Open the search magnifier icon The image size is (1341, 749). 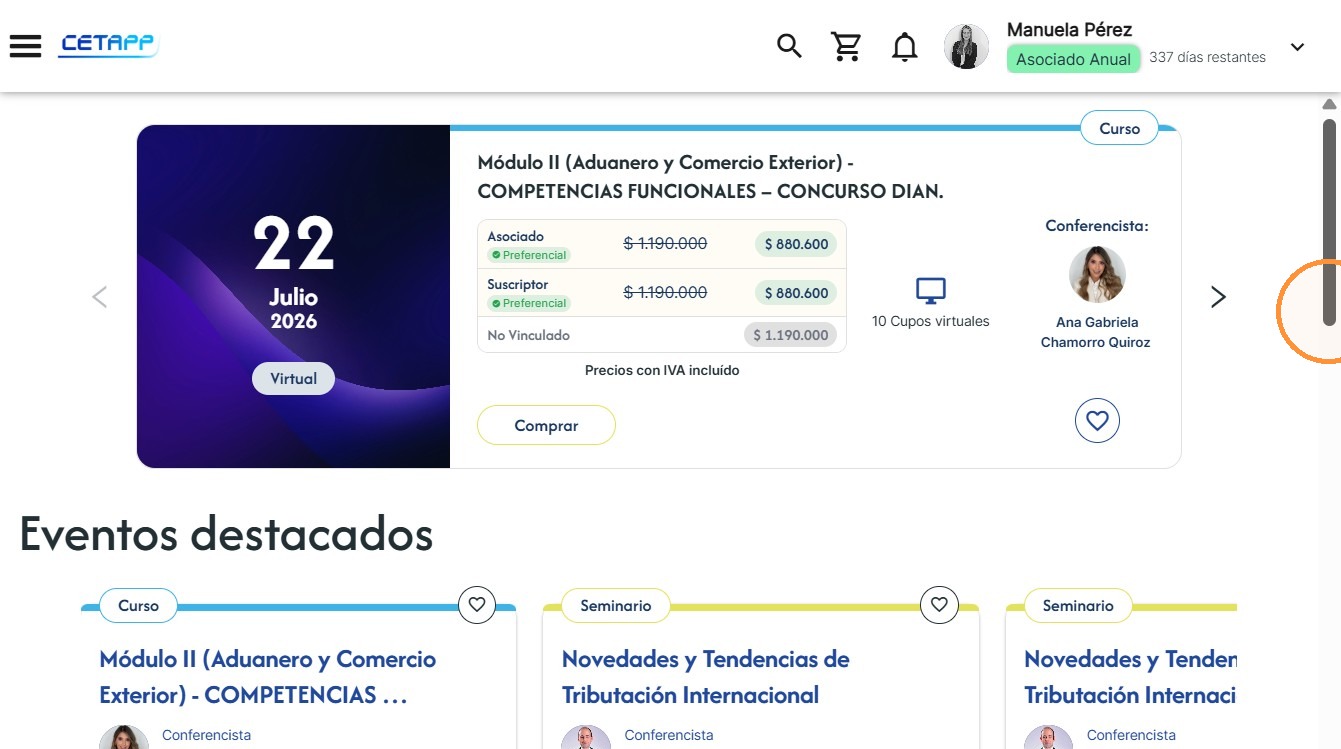790,46
